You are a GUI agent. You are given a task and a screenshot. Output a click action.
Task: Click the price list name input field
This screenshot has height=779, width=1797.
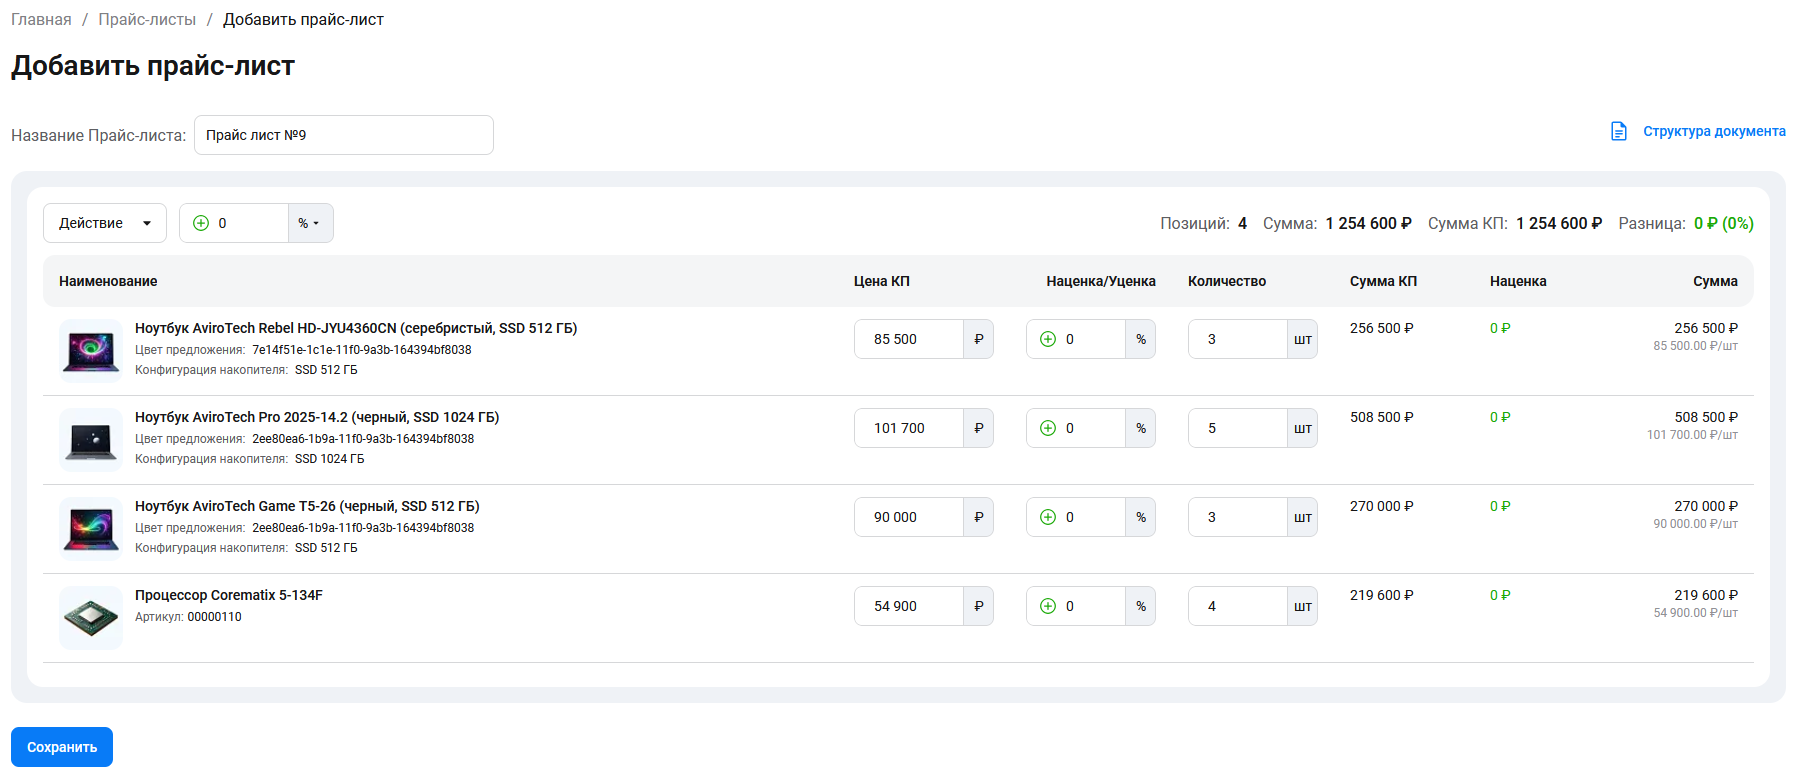(x=343, y=135)
